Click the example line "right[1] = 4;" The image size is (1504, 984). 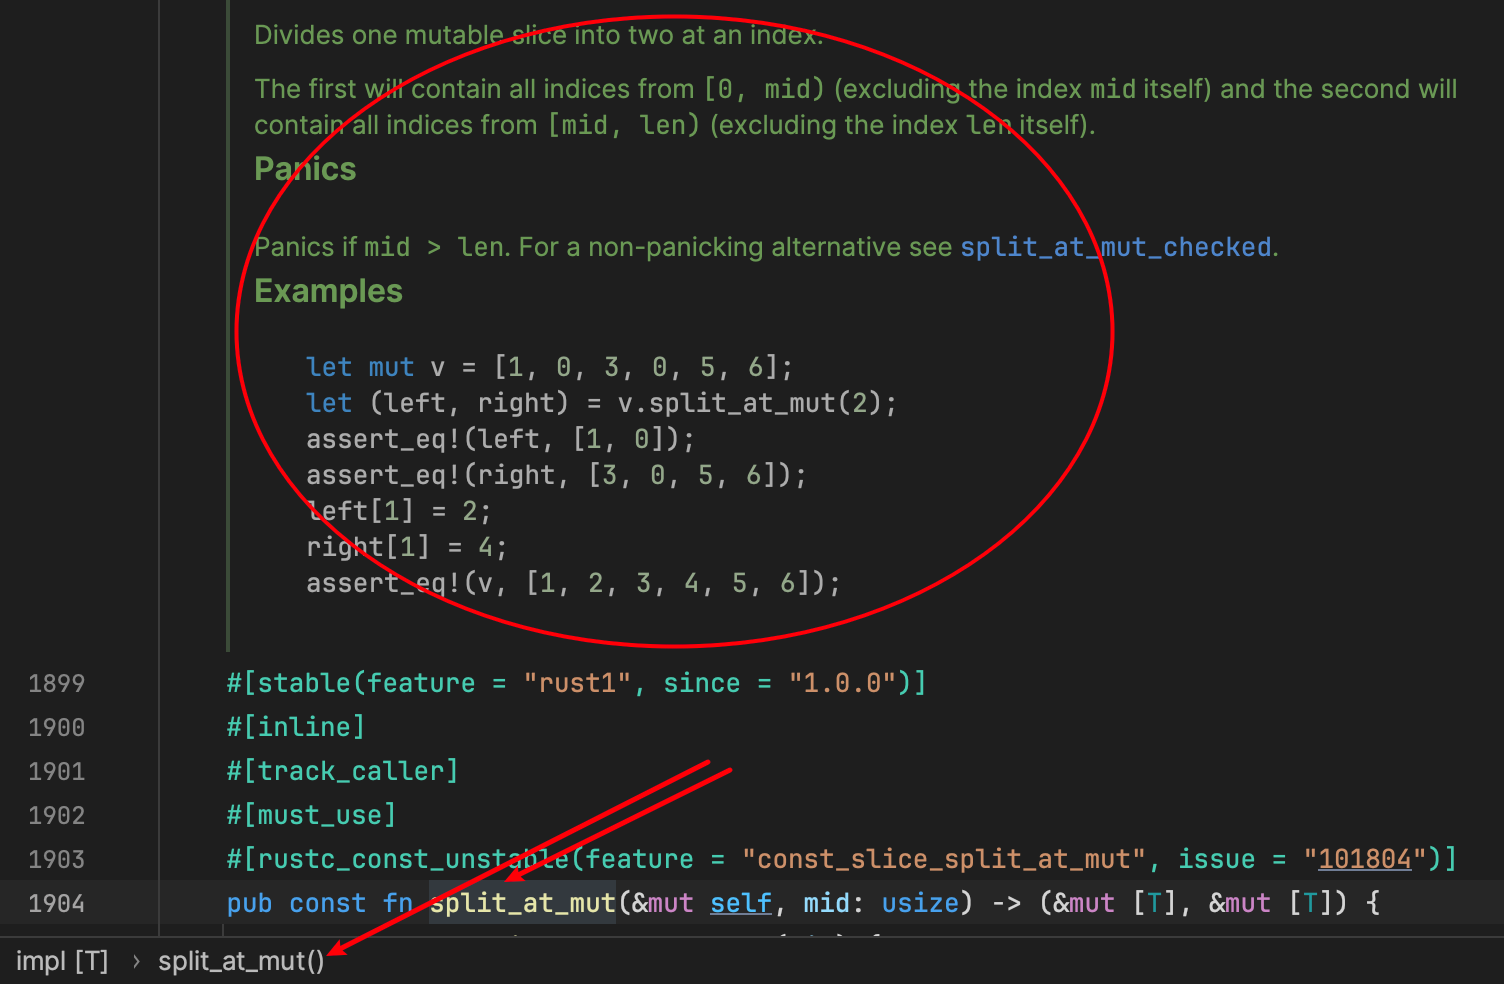tap(407, 547)
